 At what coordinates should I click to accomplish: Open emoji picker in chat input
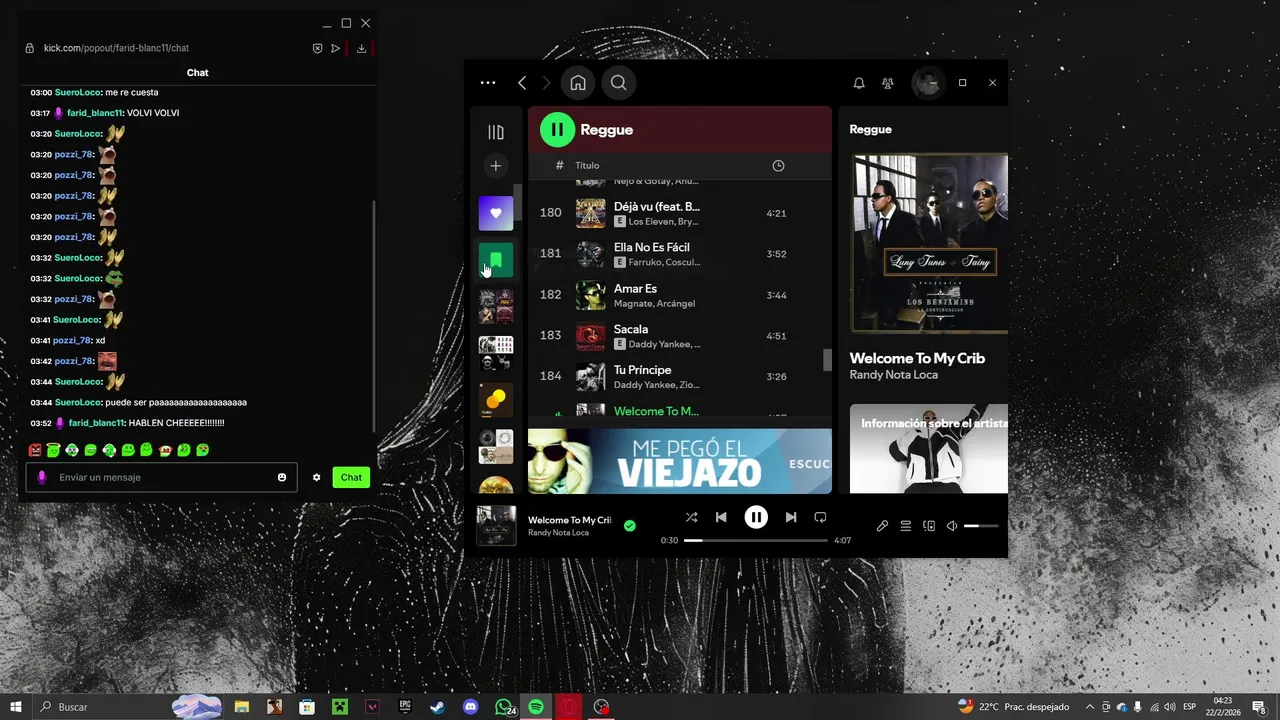282,477
